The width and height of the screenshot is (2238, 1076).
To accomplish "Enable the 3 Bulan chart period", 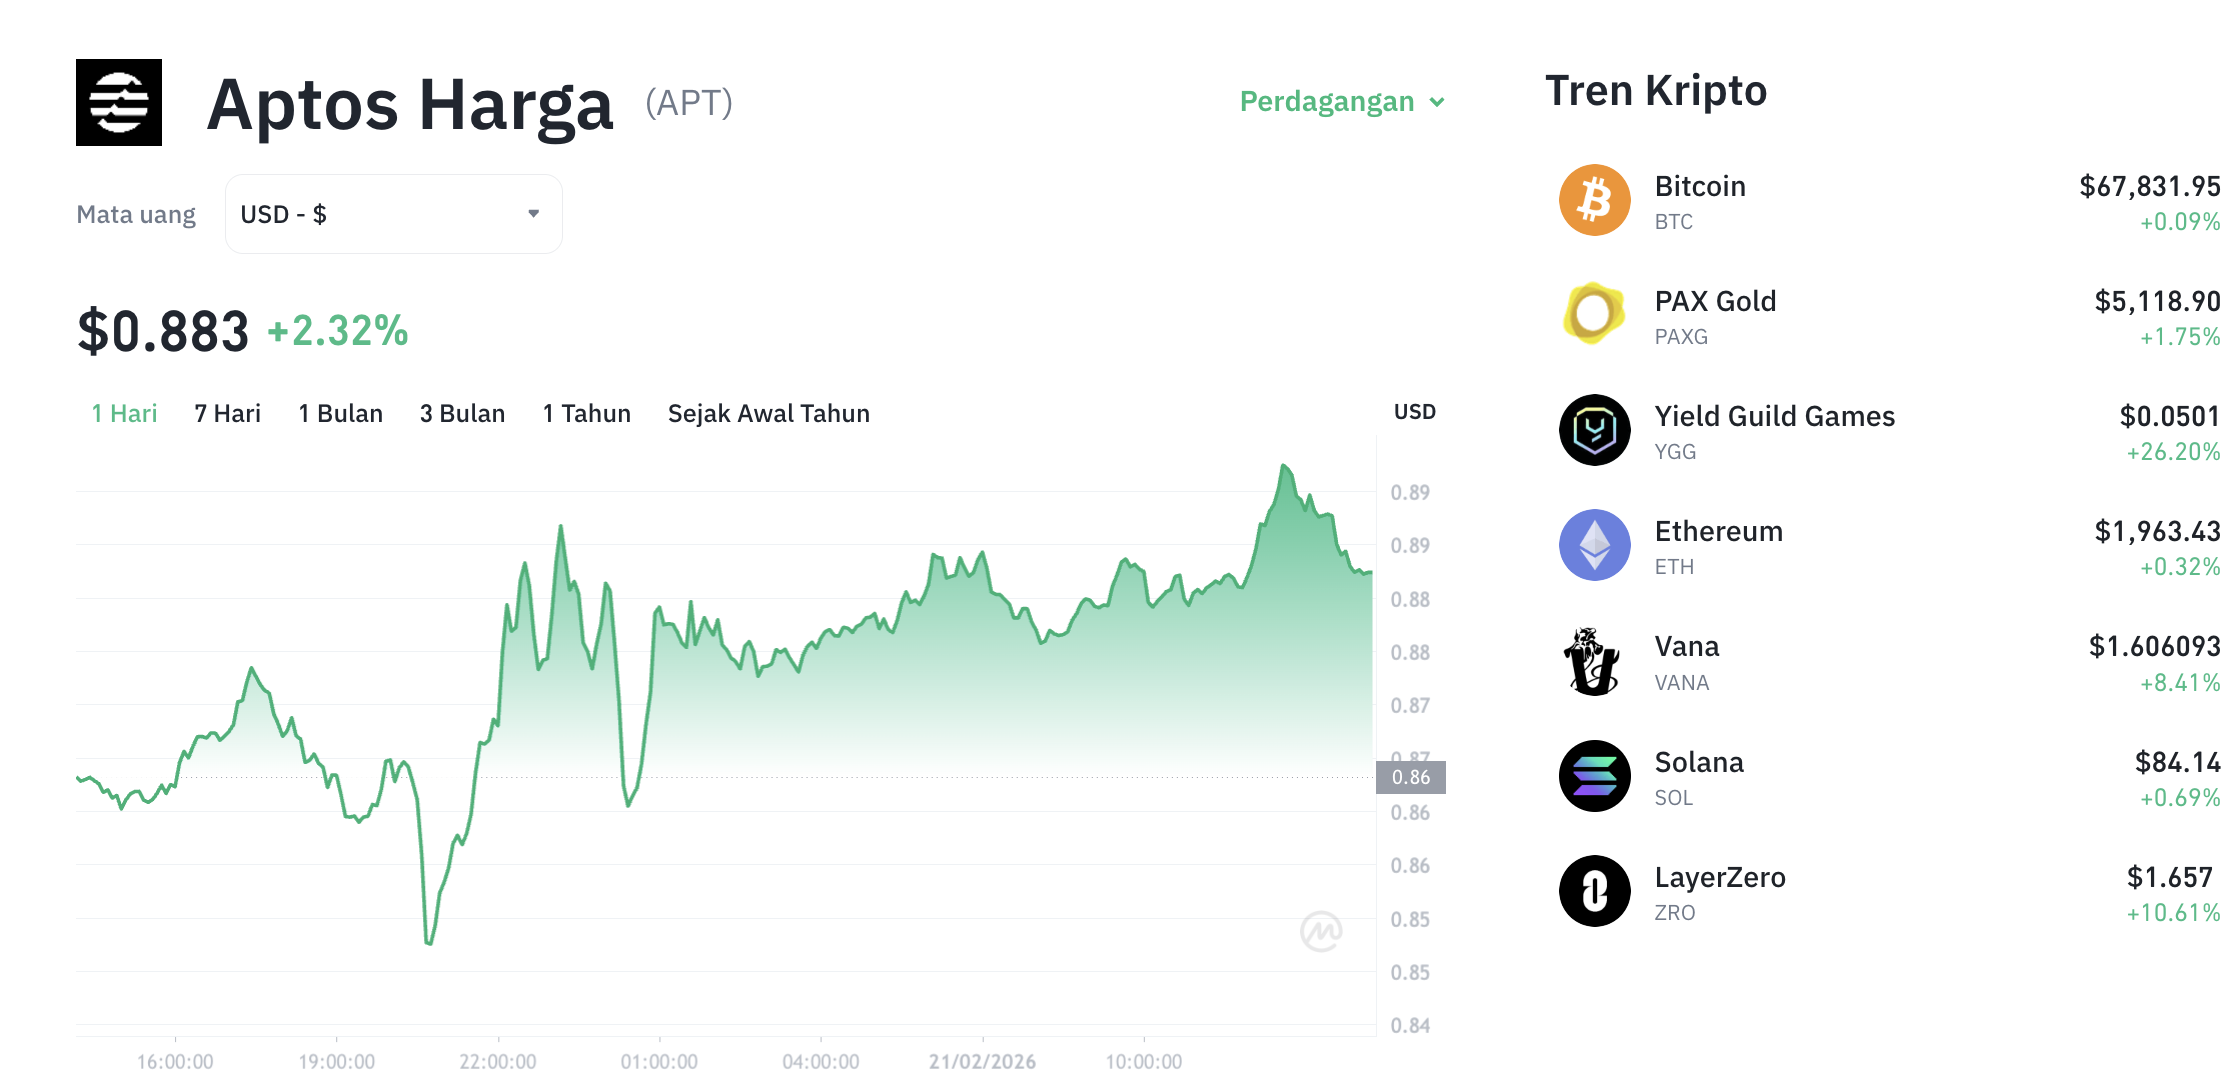I will coord(462,413).
